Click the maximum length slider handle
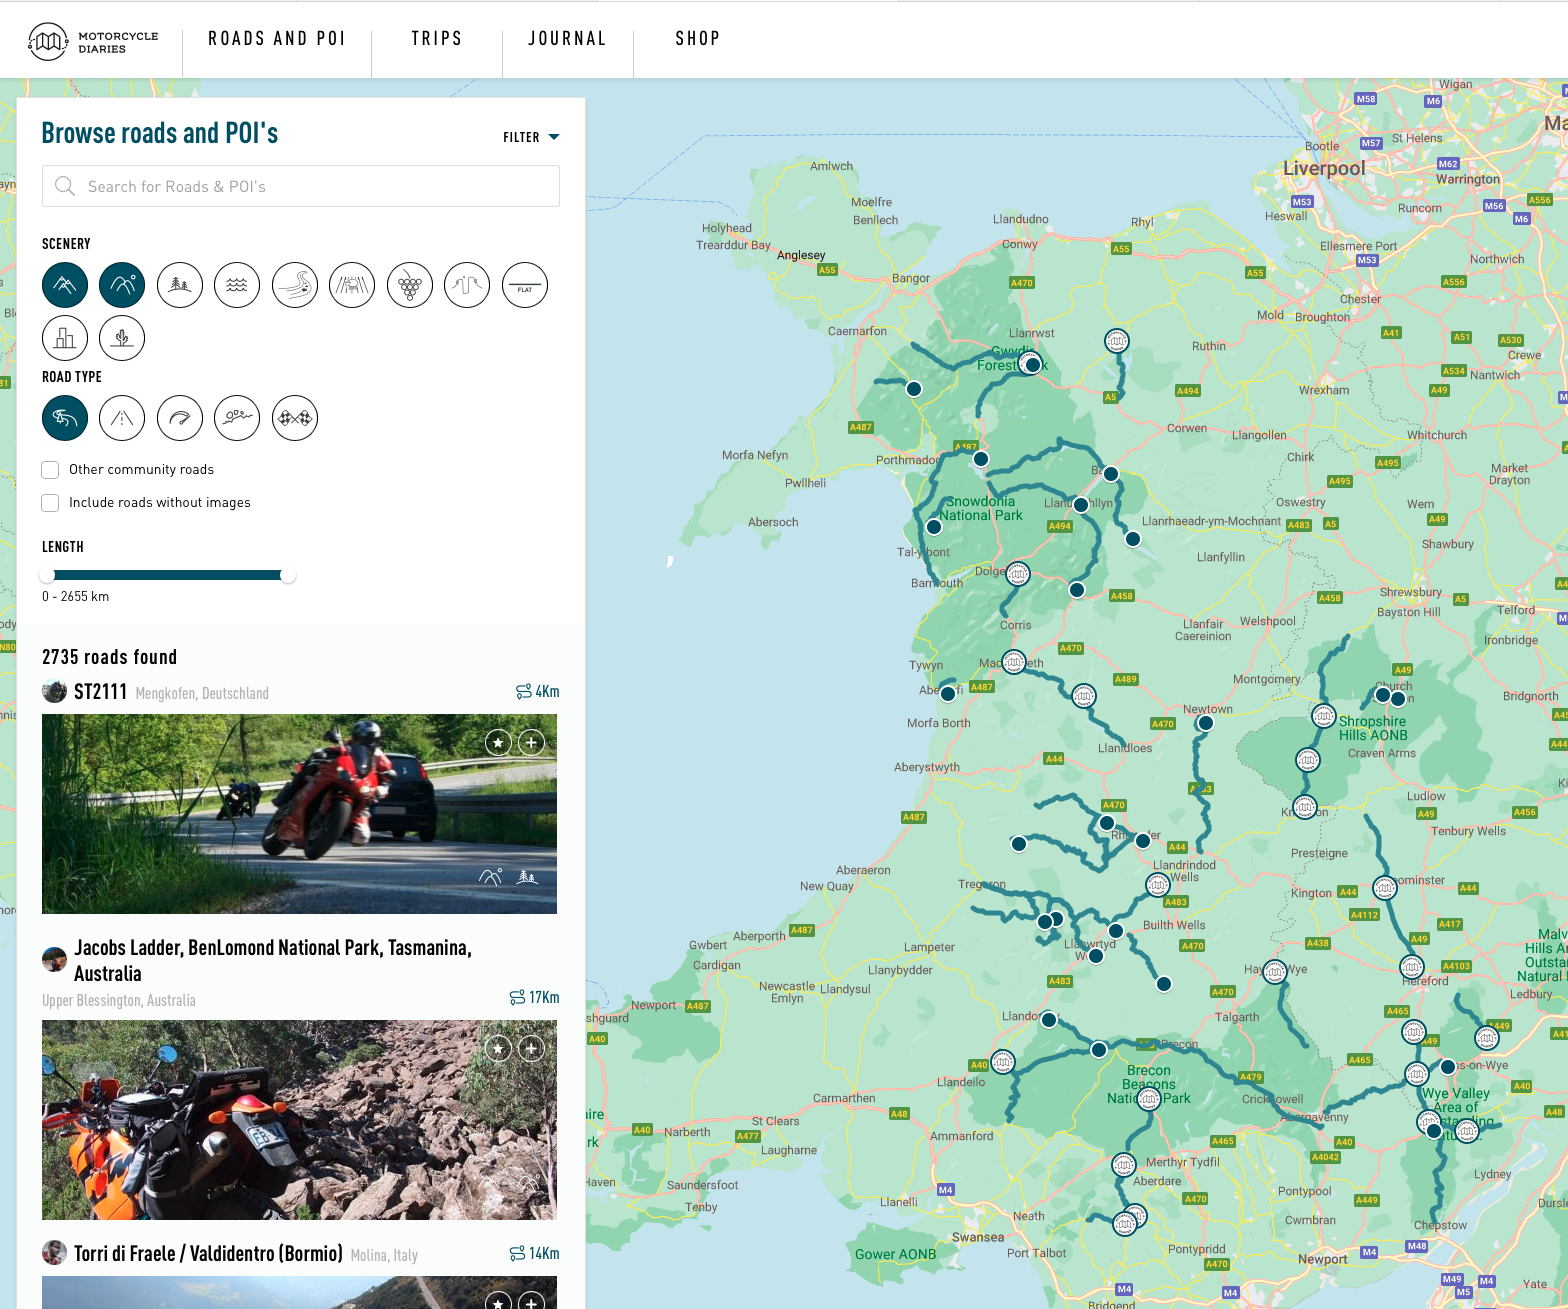The image size is (1568, 1309). pyautogui.click(x=288, y=575)
